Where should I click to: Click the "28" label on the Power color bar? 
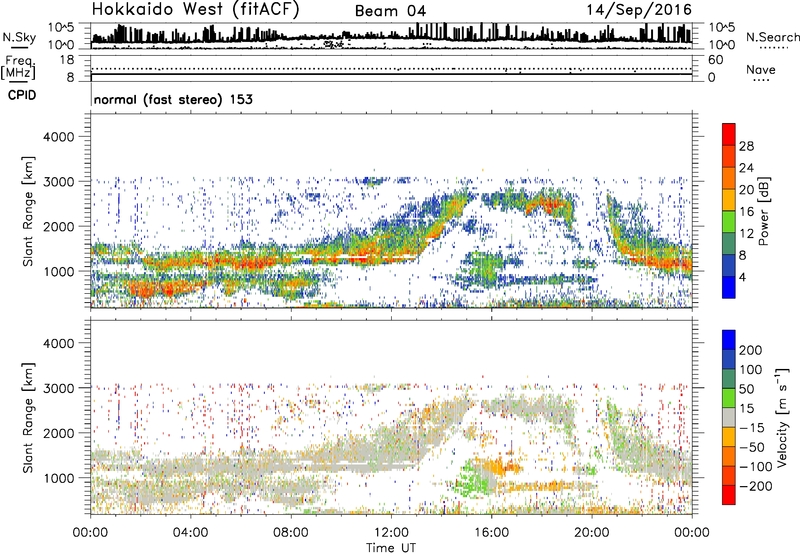pyautogui.click(x=746, y=146)
